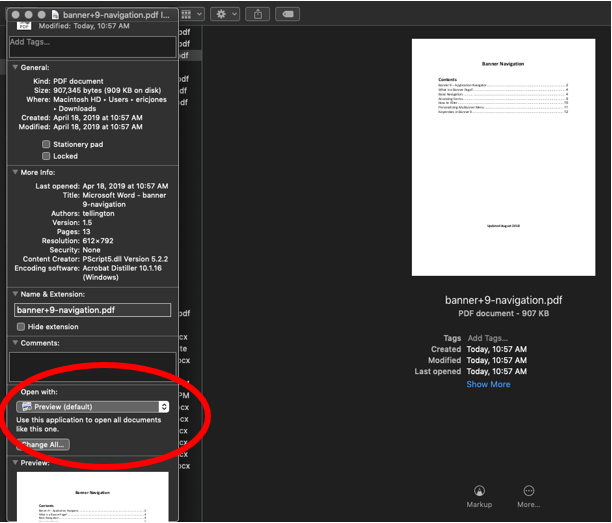Click the large Banner Navigation document thumbnail
Viewport: 612px width, 523px height.
[x=503, y=157]
